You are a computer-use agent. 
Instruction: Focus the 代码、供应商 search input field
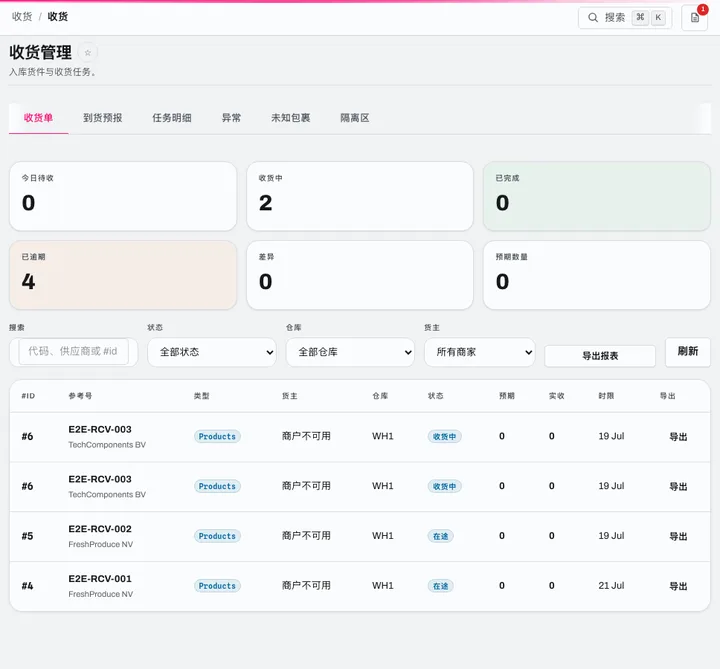73,352
